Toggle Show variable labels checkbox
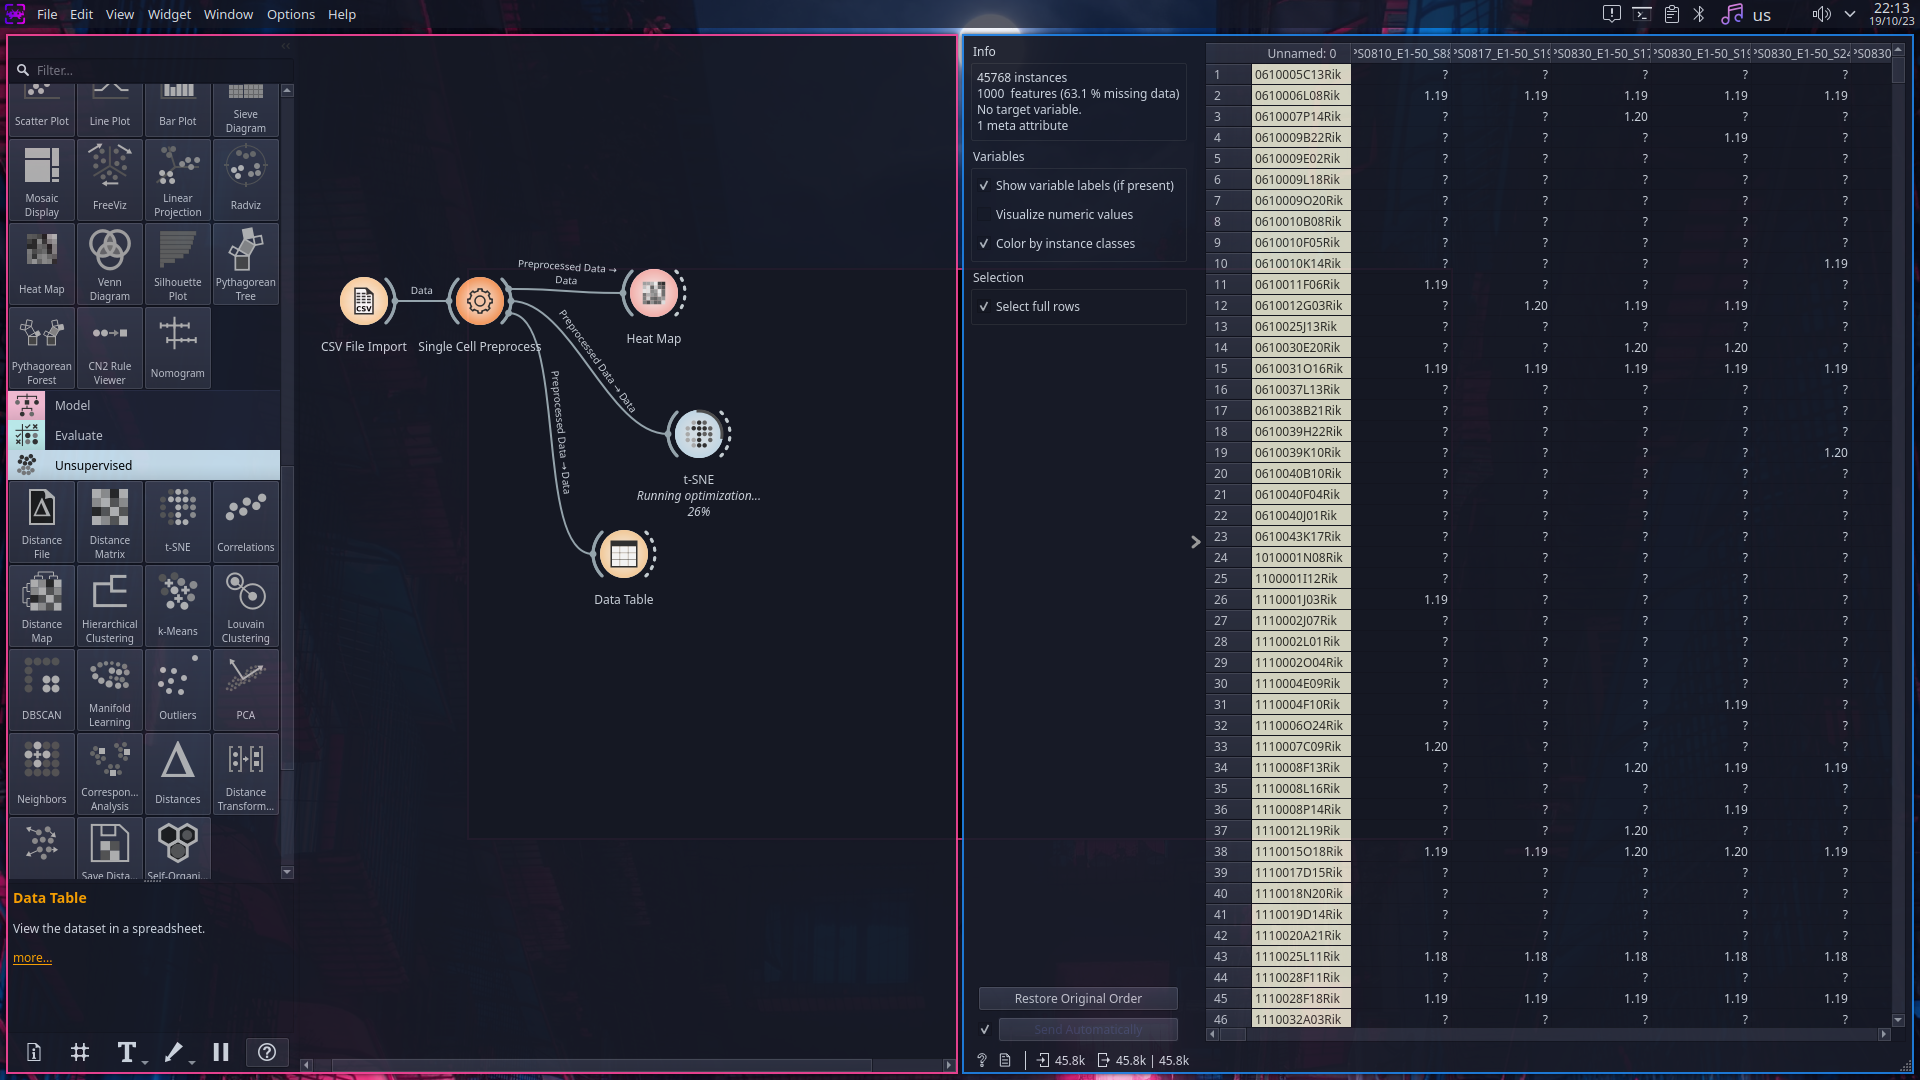1920x1080 pixels. (x=984, y=186)
